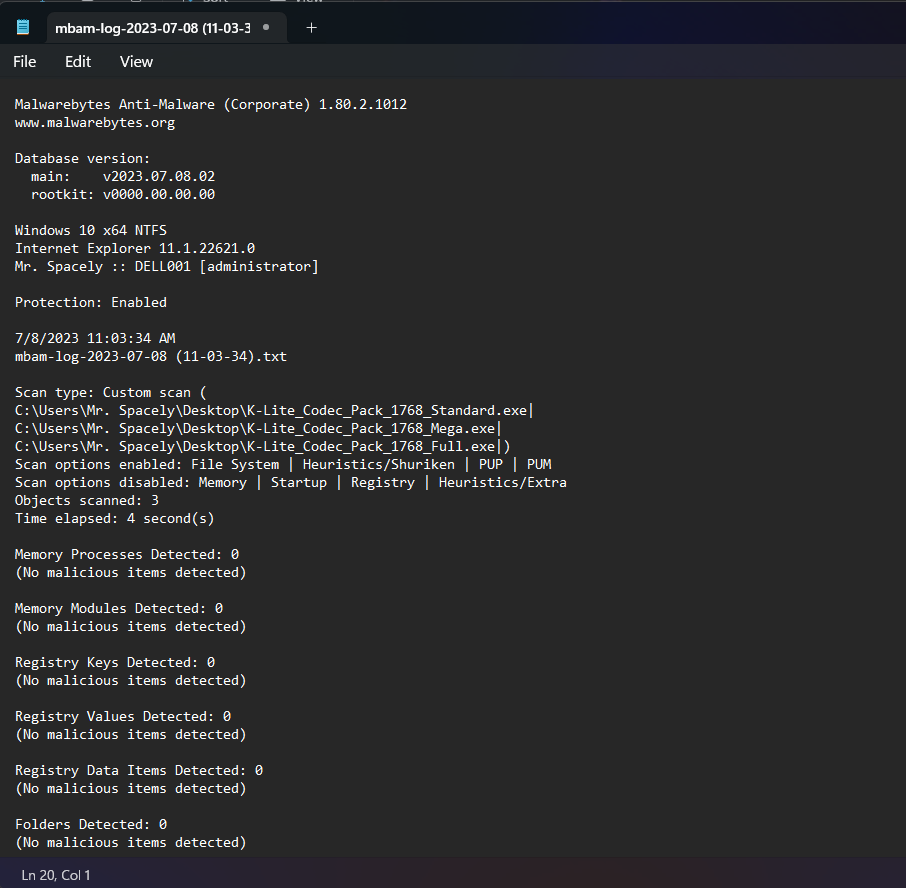Click '(No malicious items detected)' under Registry Keys Detected

[x=131, y=681]
